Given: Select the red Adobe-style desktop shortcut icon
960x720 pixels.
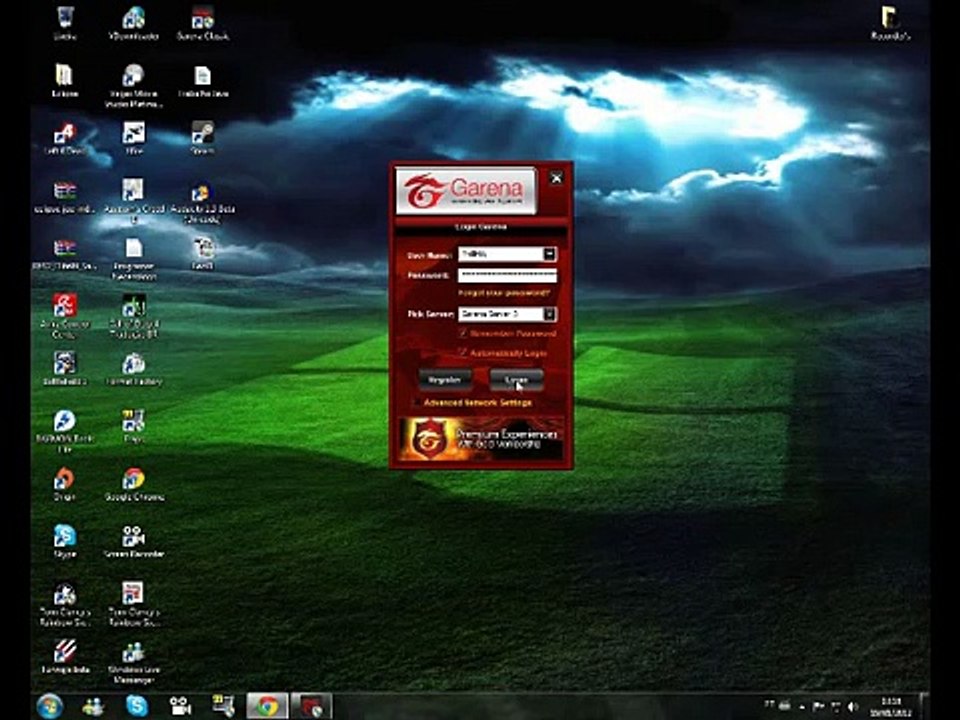Looking at the screenshot, I should pos(64,315).
